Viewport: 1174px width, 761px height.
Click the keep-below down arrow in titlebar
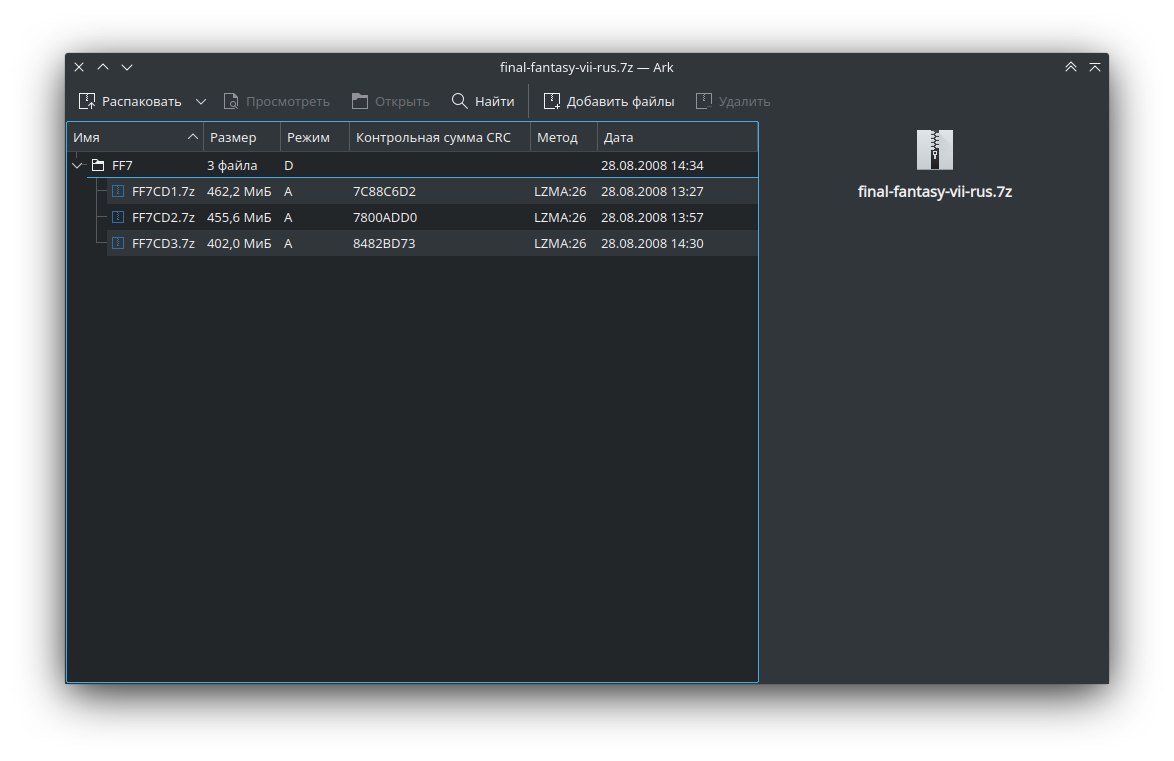[x=127, y=67]
